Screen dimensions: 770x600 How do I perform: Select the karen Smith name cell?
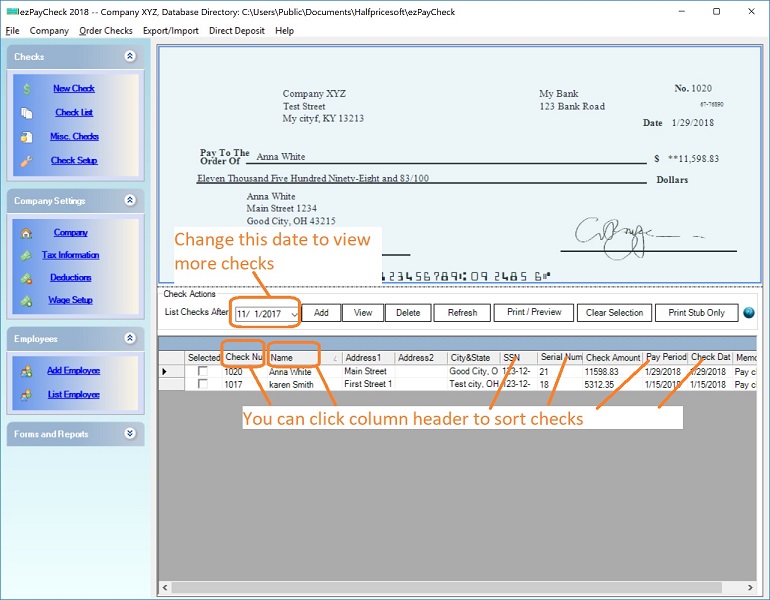click(x=303, y=384)
